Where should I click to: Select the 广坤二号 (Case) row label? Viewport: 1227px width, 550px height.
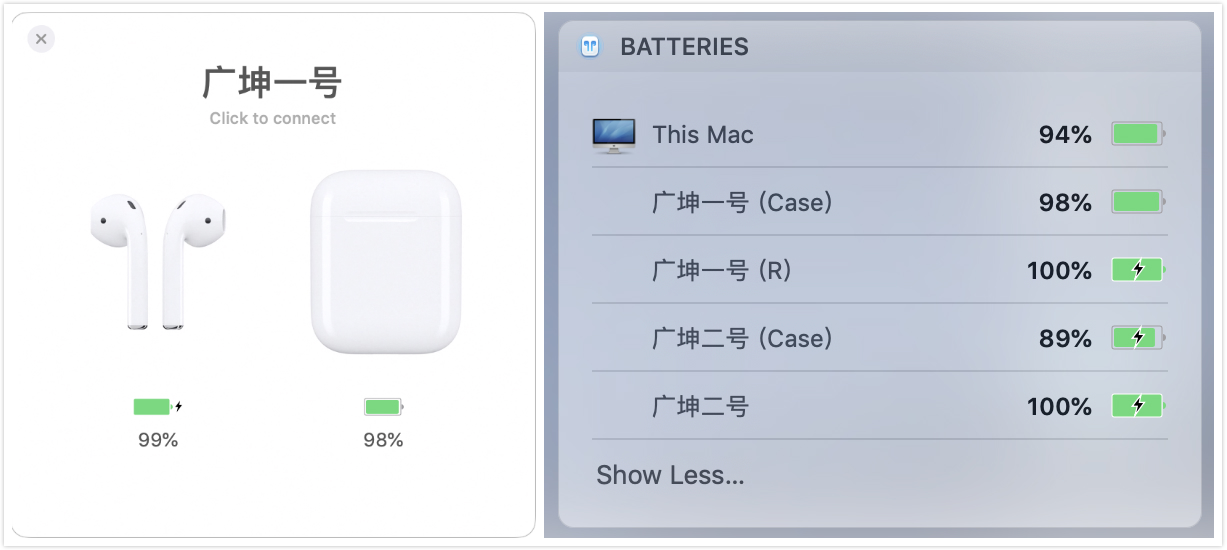tap(742, 338)
